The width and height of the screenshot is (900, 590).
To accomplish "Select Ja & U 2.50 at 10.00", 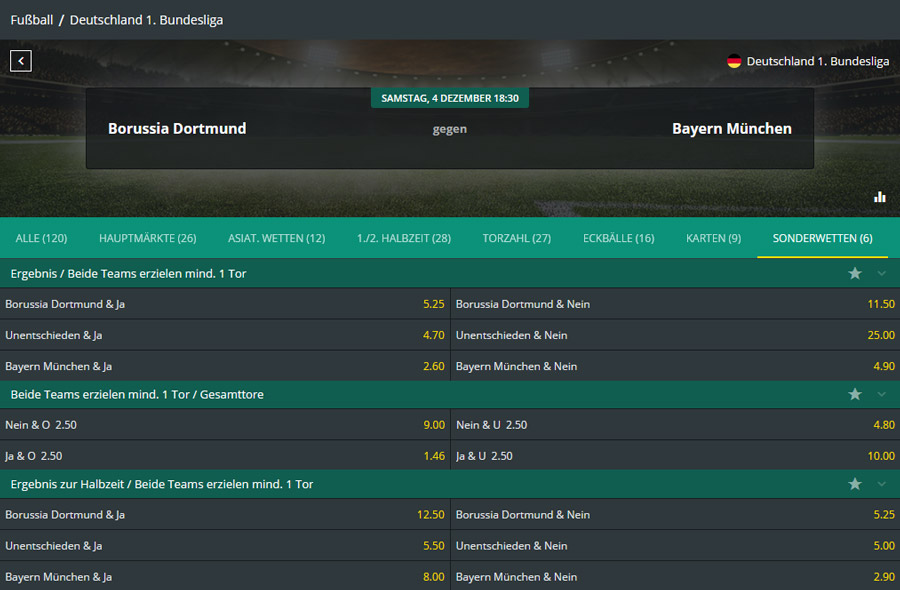I will click(x=676, y=456).
